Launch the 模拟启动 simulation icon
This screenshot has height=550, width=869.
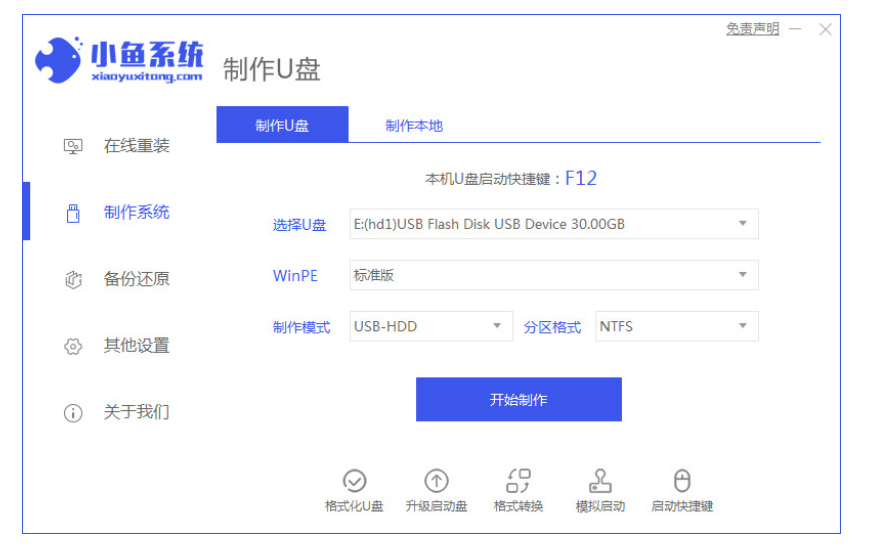600,481
